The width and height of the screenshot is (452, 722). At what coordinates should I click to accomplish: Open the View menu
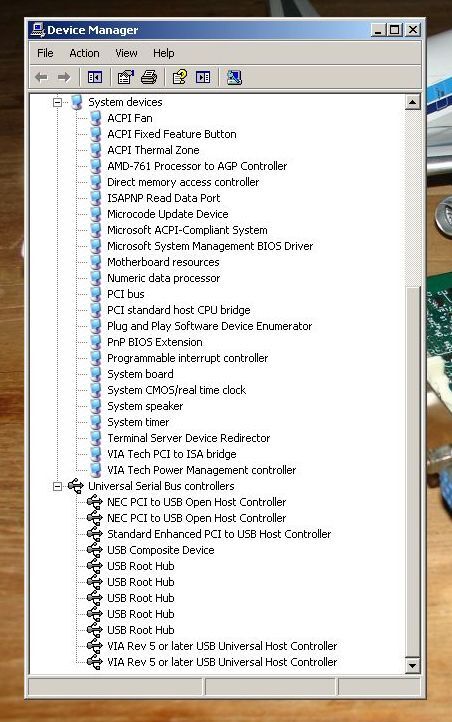(126, 53)
